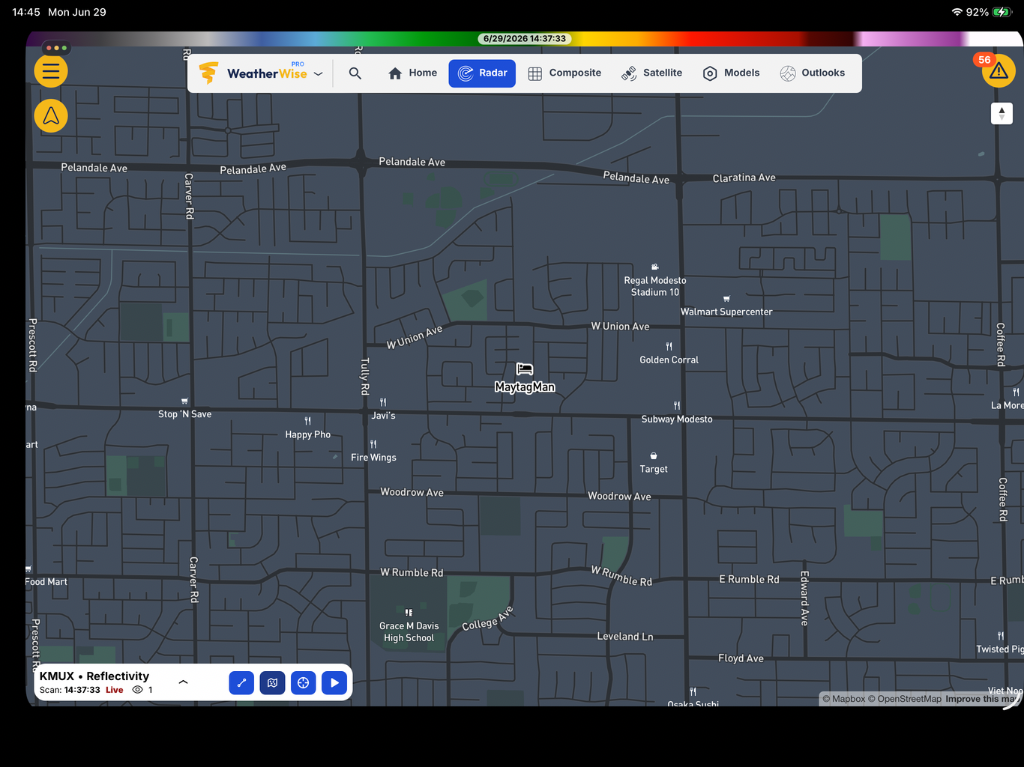Screen dimensions: 1024x767
Task: Click the Stop 'N Save store marker
Action: tap(185, 408)
